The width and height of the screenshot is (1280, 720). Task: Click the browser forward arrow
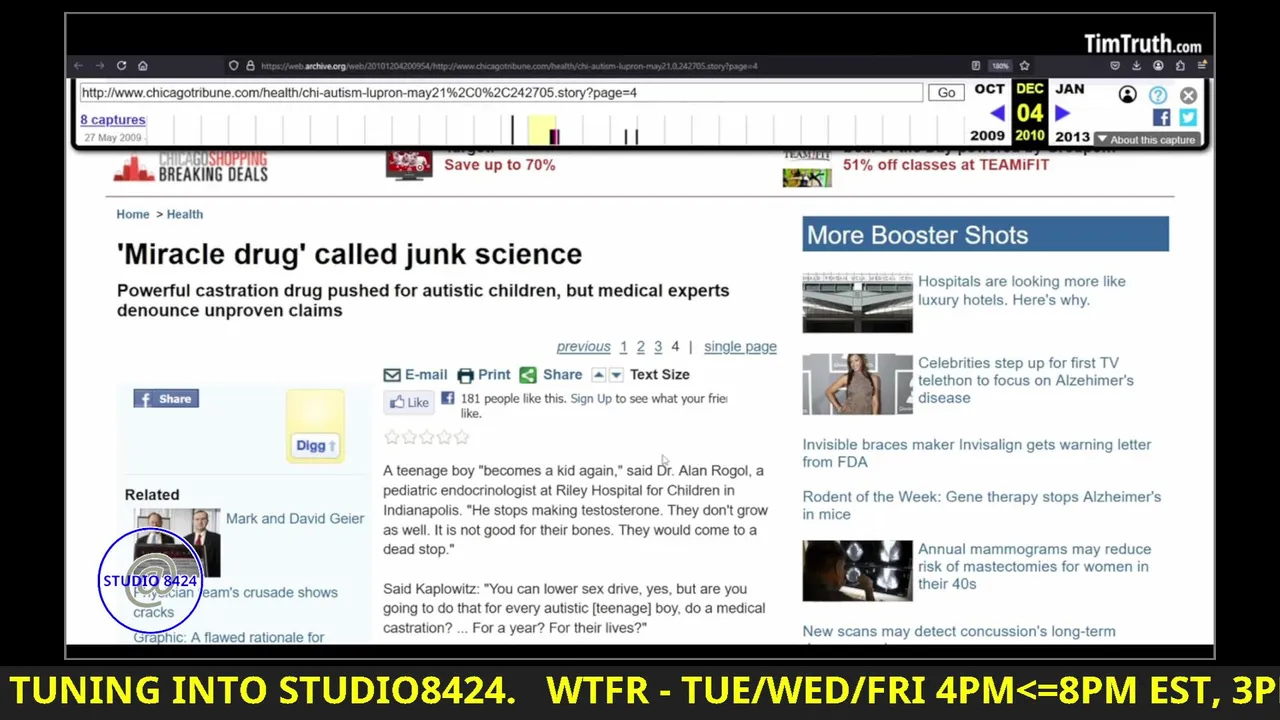point(99,66)
